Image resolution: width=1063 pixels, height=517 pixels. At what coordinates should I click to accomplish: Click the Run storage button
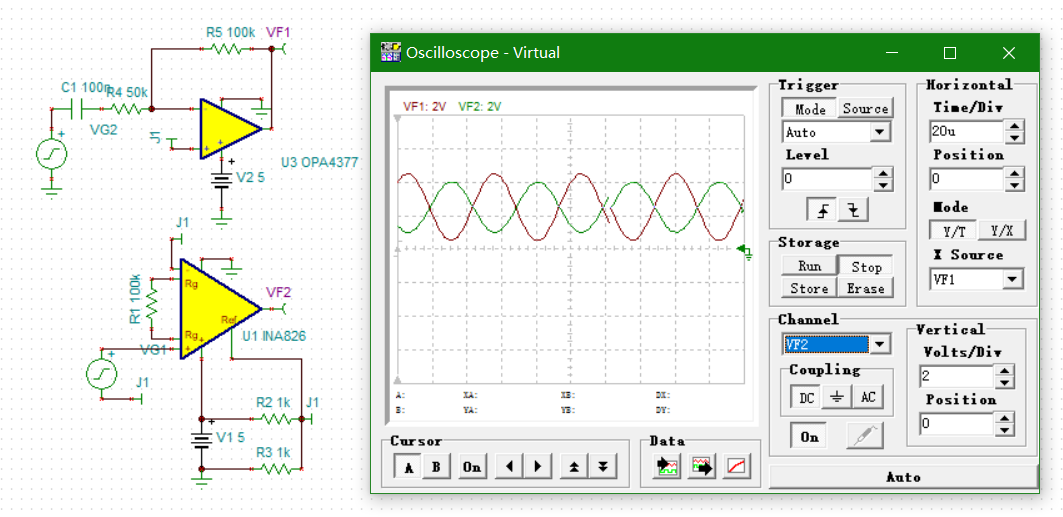click(809, 266)
